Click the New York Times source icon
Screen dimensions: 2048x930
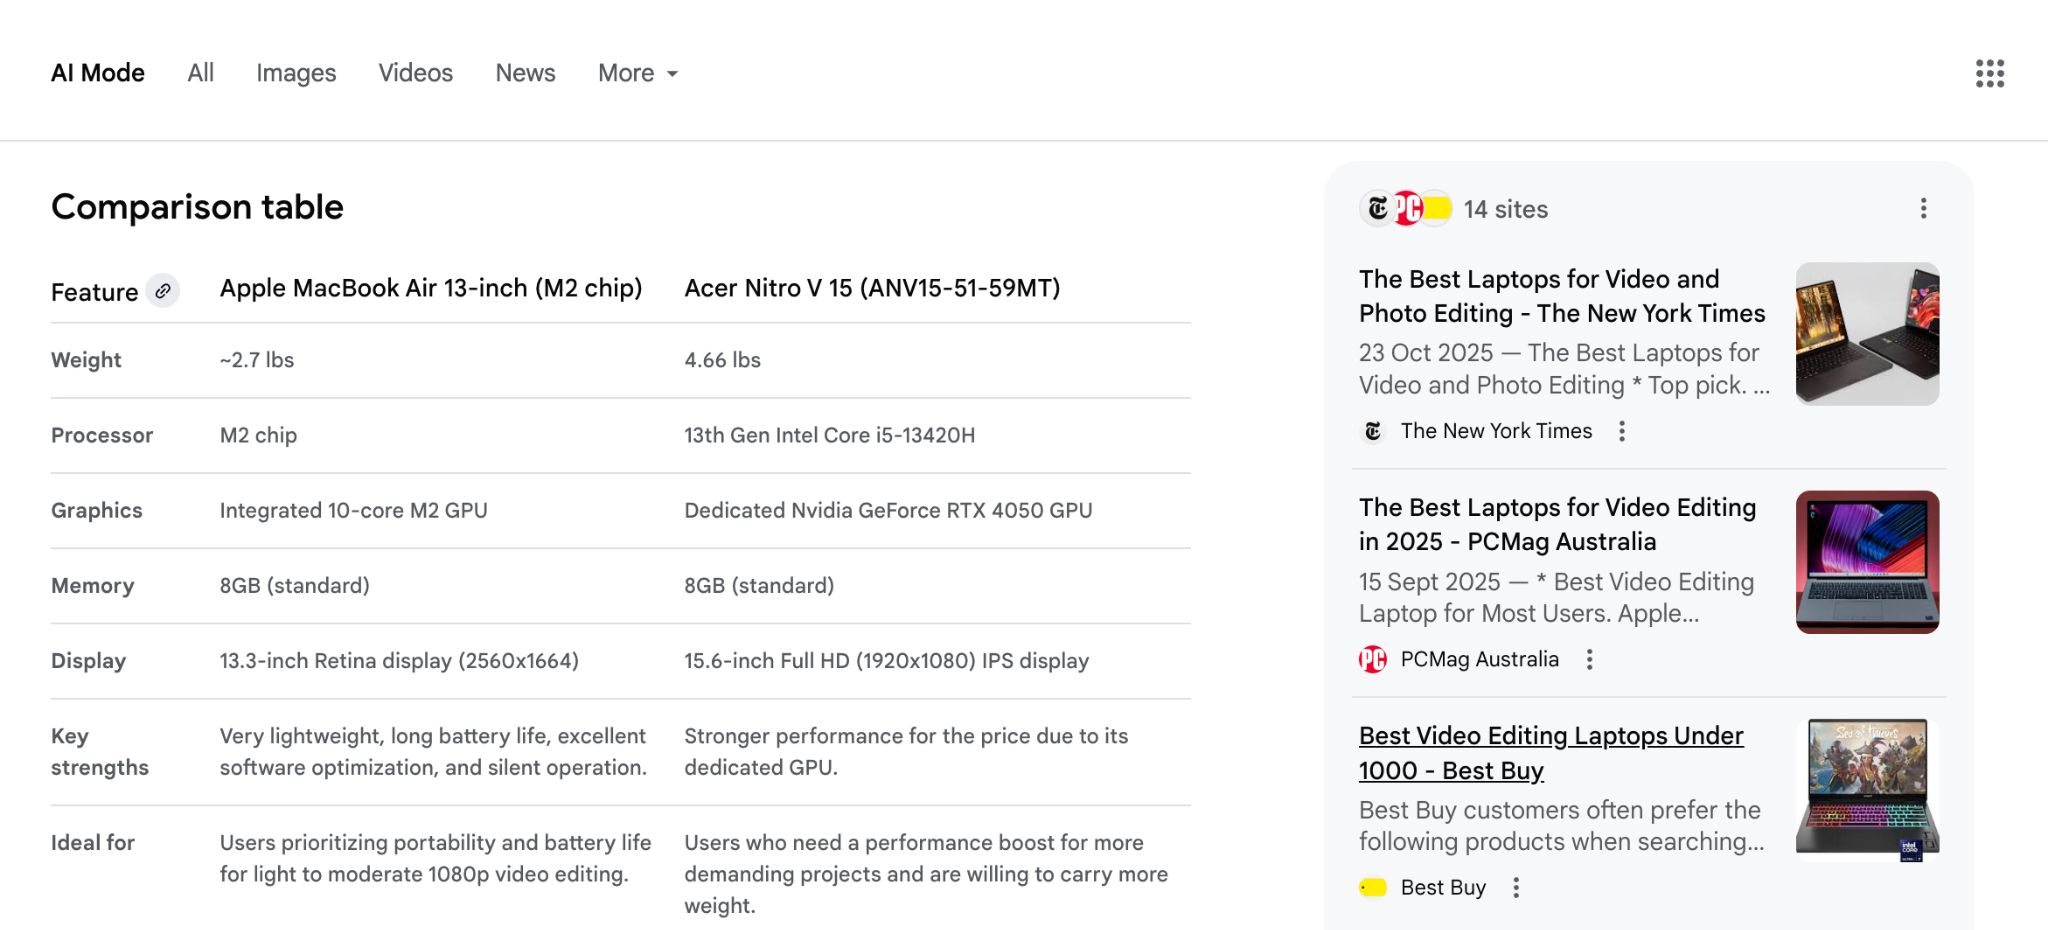(1373, 431)
